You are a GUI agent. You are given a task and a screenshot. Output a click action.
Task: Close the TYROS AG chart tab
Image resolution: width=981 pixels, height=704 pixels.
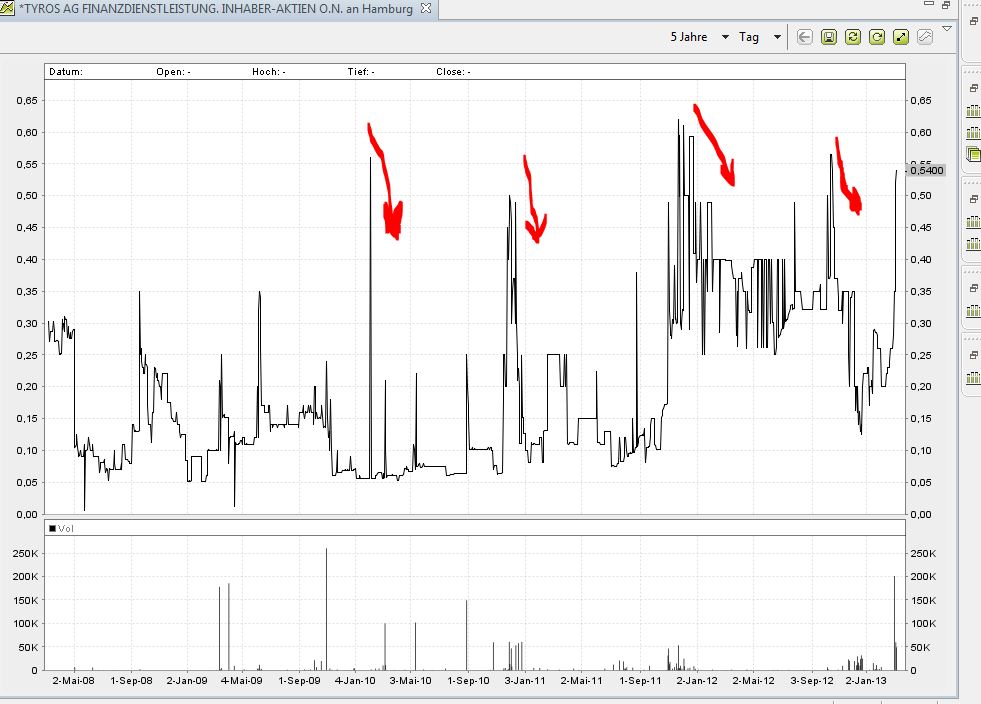pos(426,8)
